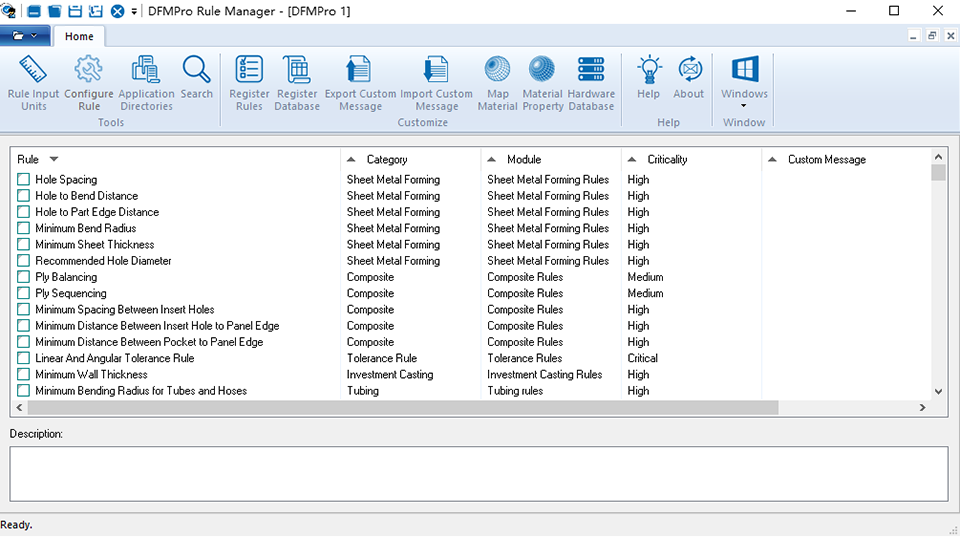Enable Hole to Part Edge Distance rule

pos(23,212)
